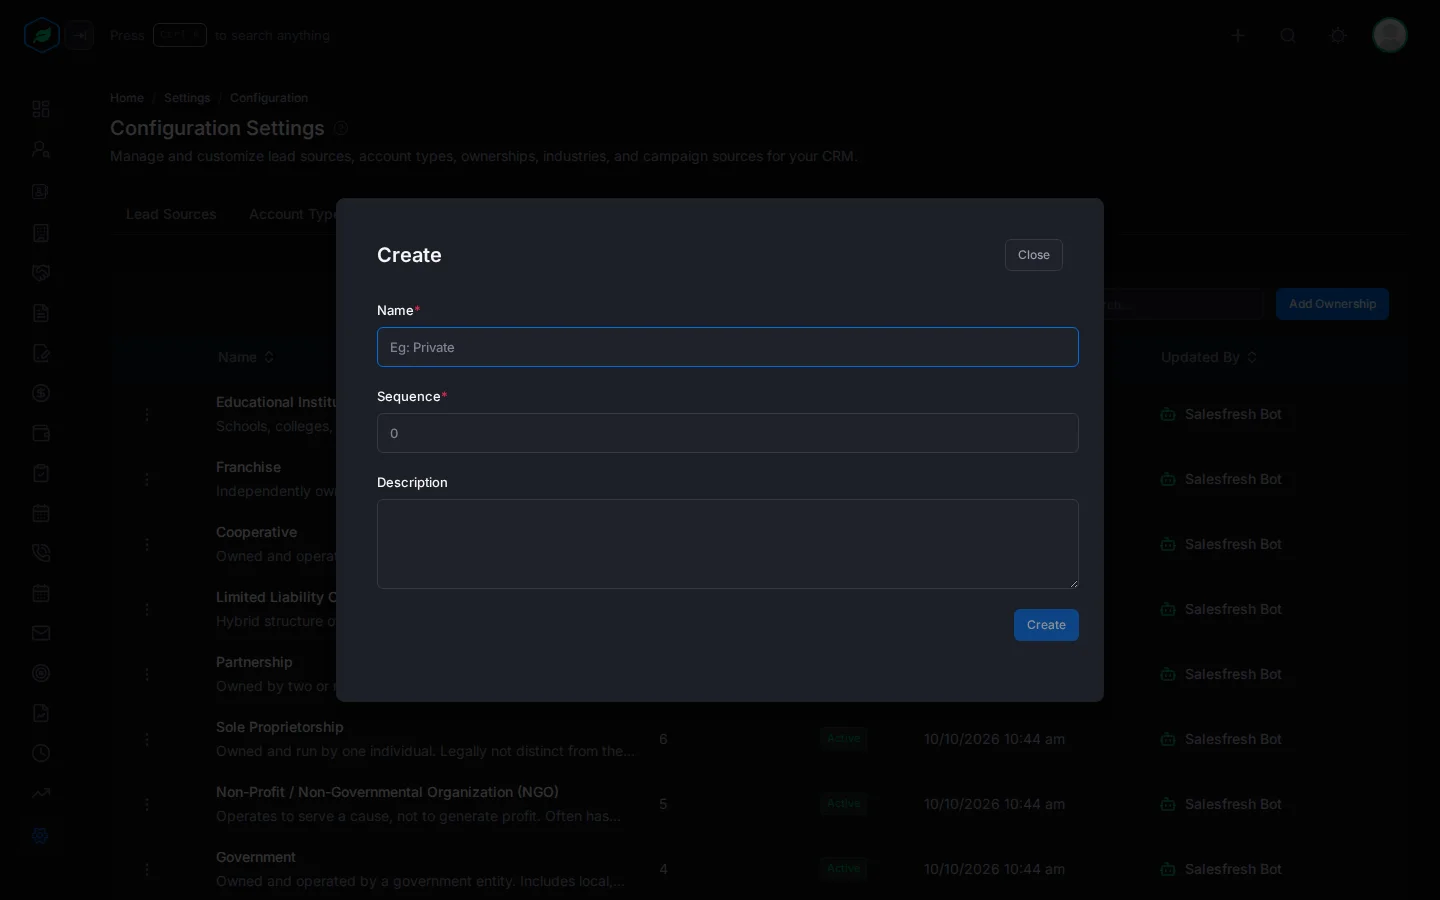Open the wallet icon in the sidebar
The width and height of the screenshot is (1440, 900).
click(x=41, y=433)
